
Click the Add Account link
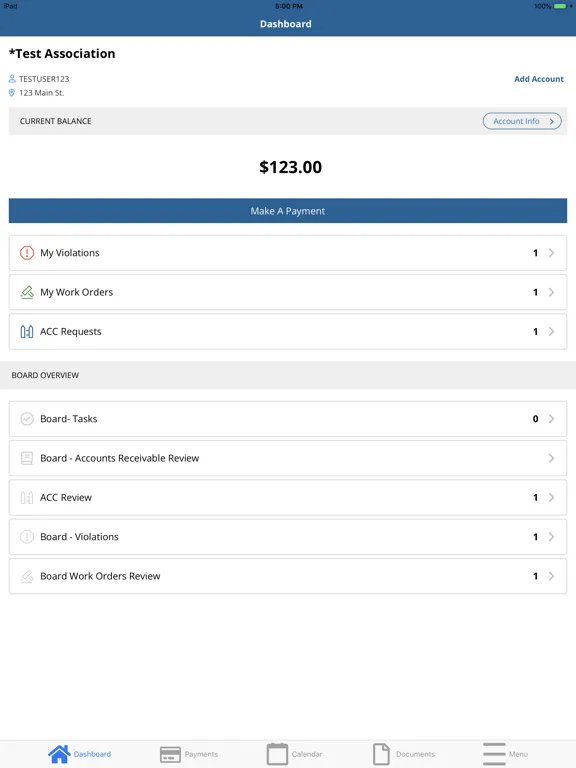point(539,79)
